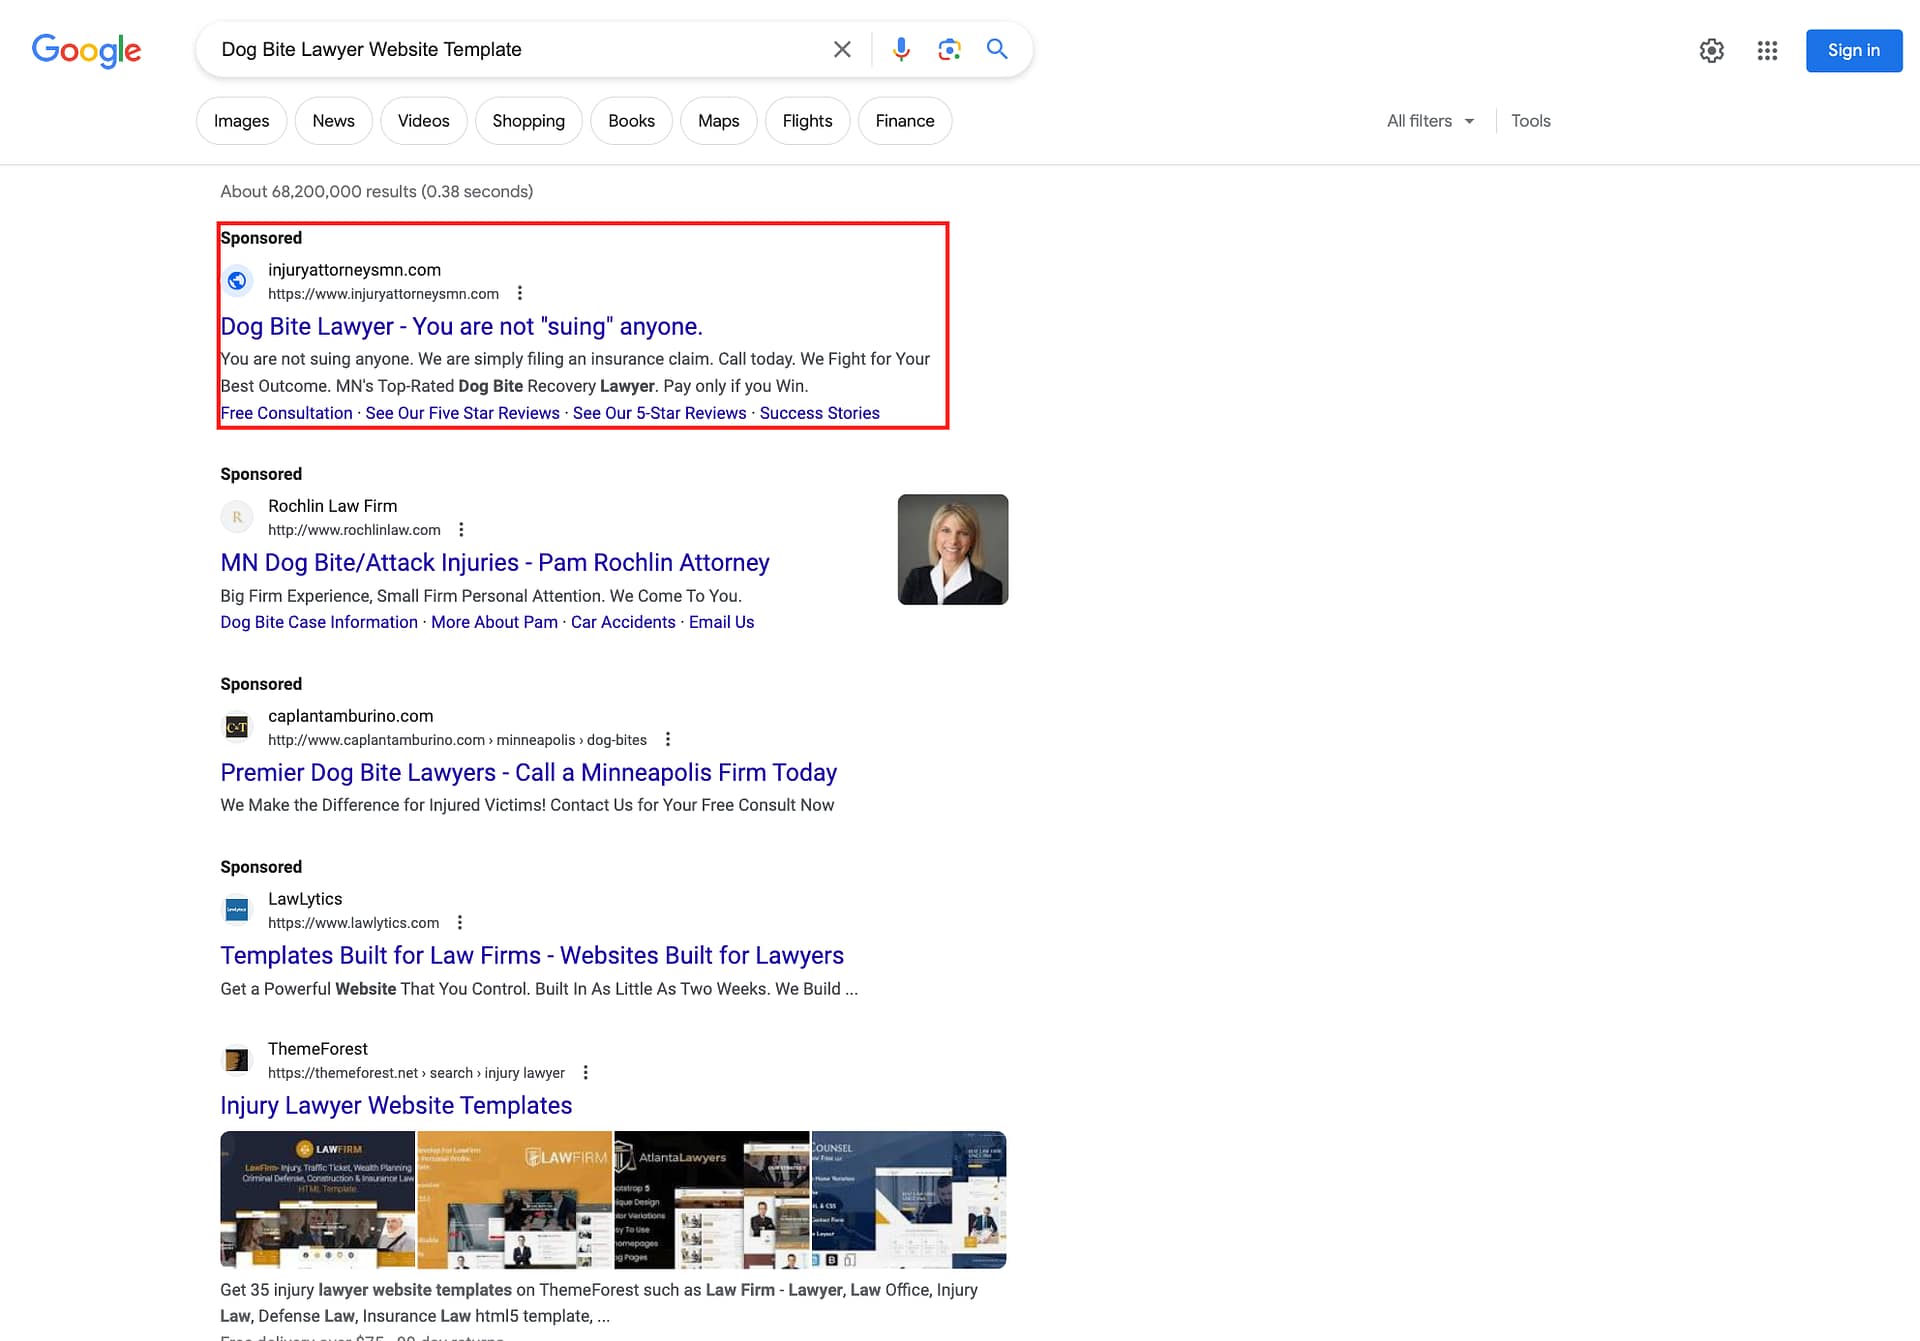This screenshot has width=1920, height=1341.
Task: Click the dark LawFirm template thumbnail
Action: (317, 1199)
